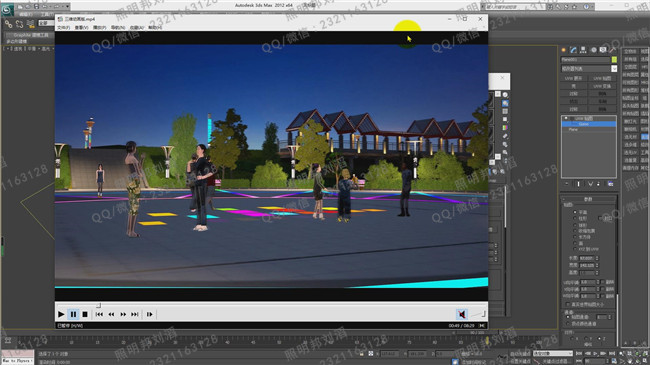Step forward one frame in player
Image resolution: width=650 pixels, height=365 pixels.
point(150,314)
